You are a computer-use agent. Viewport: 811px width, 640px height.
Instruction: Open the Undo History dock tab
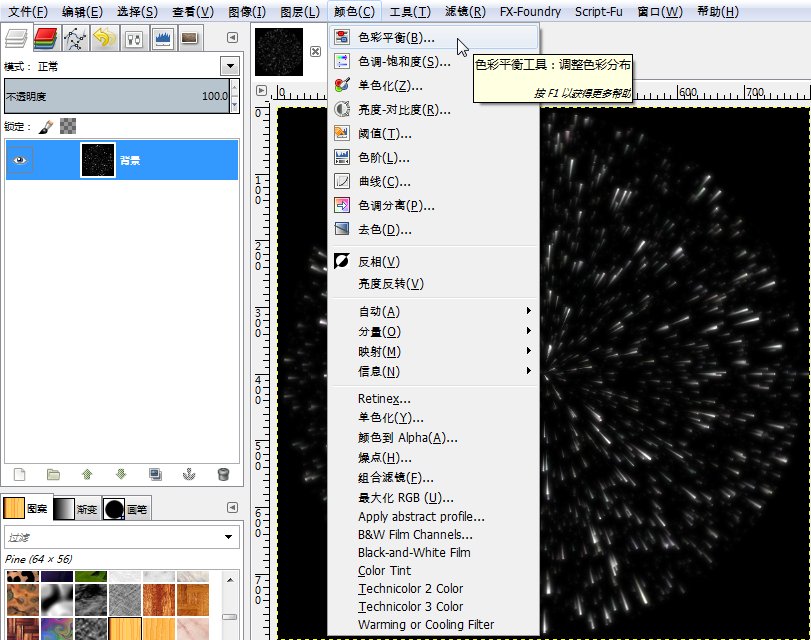pyautogui.click(x=105, y=38)
